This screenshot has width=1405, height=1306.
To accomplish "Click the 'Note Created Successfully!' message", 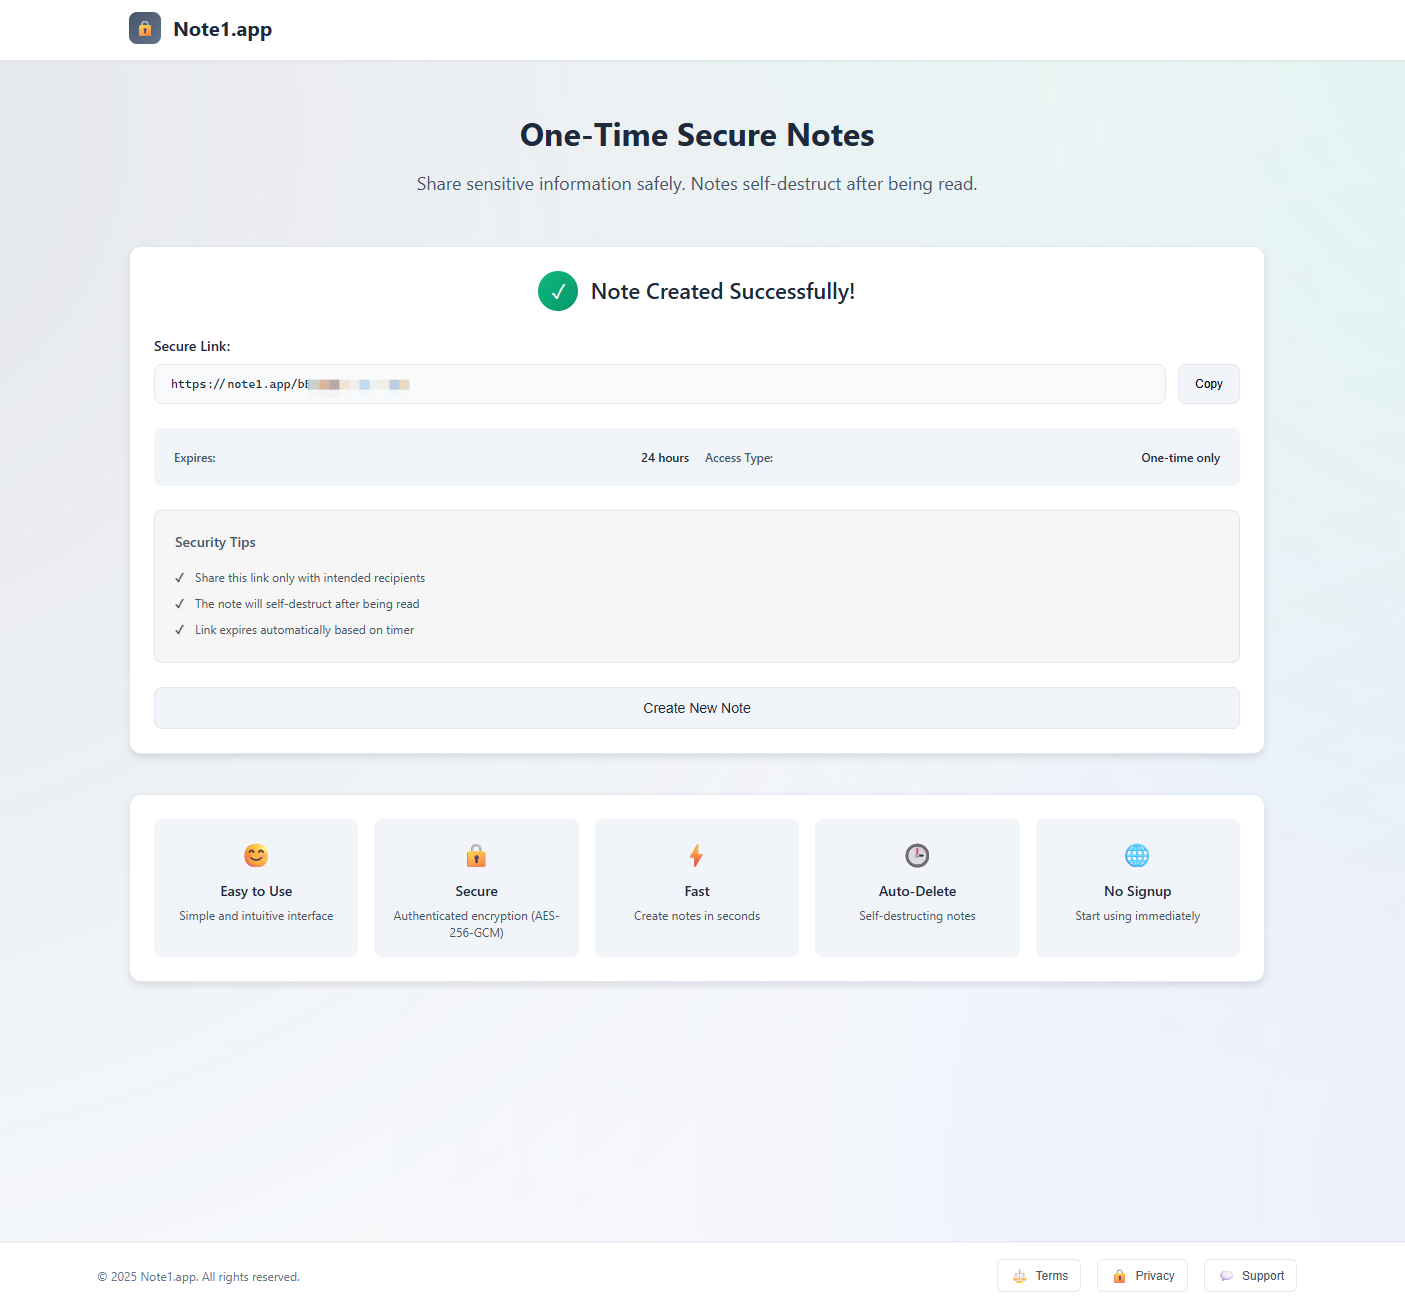I will coord(723,291).
